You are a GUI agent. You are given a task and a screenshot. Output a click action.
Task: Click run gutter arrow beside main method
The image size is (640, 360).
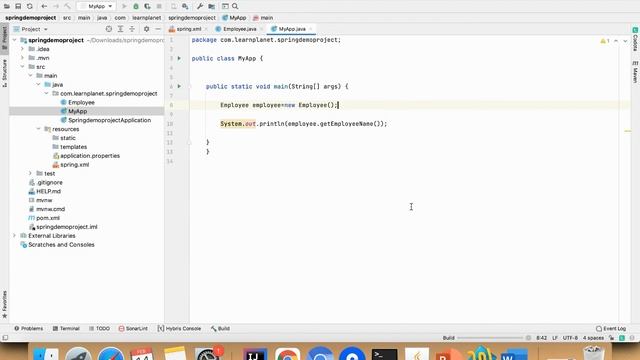point(179,86)
